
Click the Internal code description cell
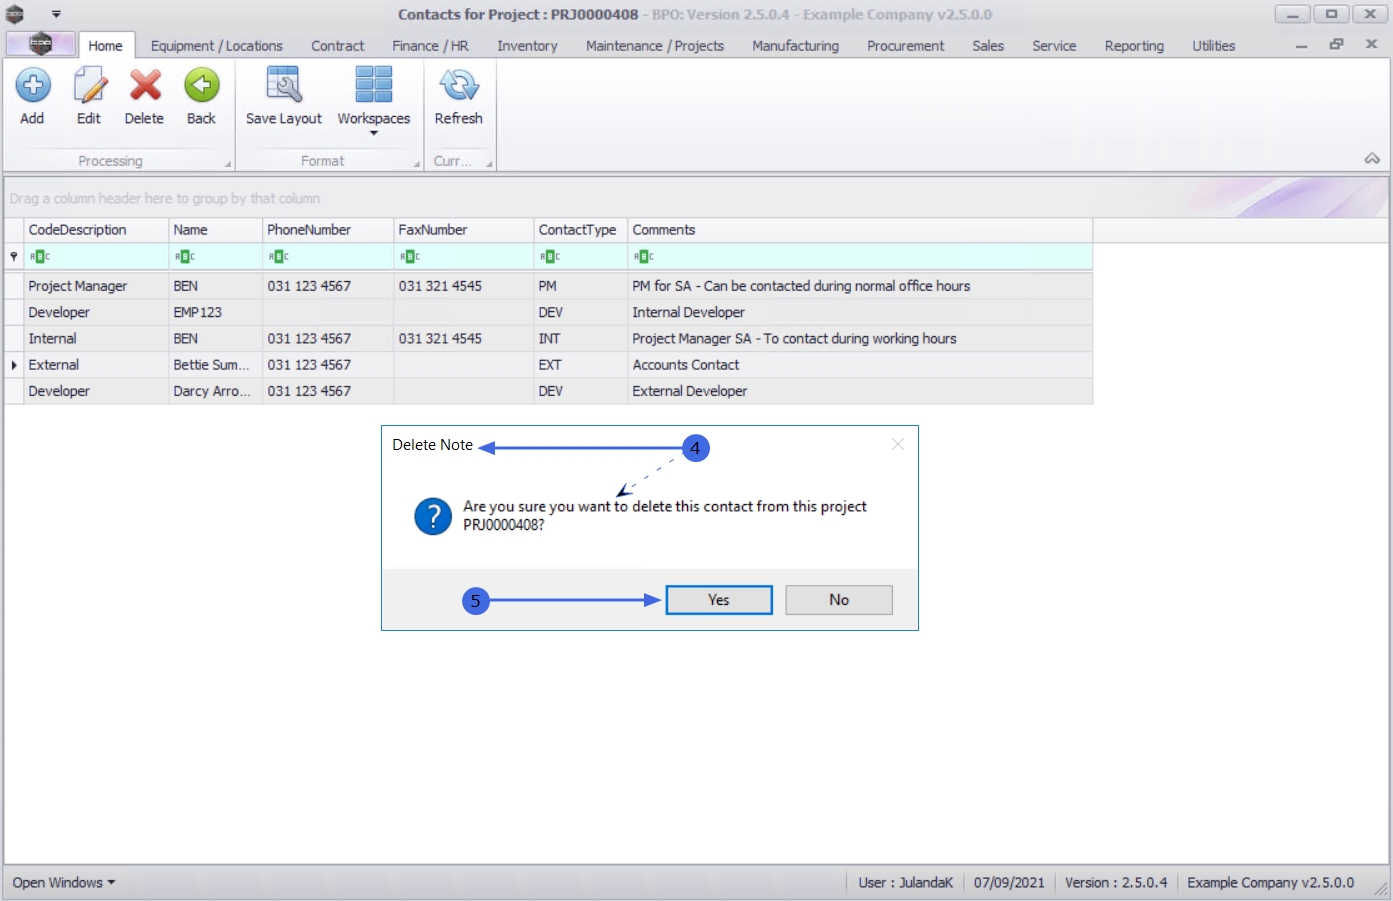pyautogui.click(x=96, y=339)
